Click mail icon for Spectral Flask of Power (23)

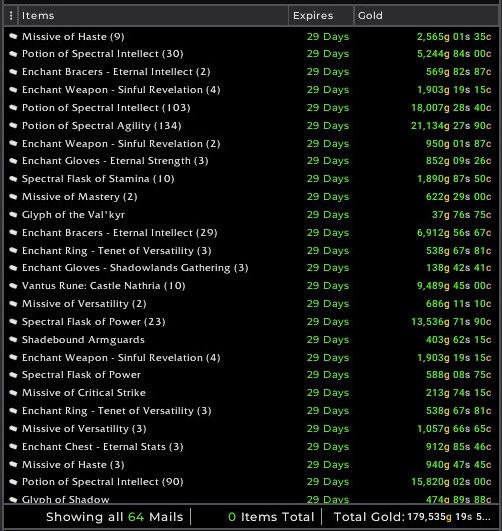click(13, 322)
